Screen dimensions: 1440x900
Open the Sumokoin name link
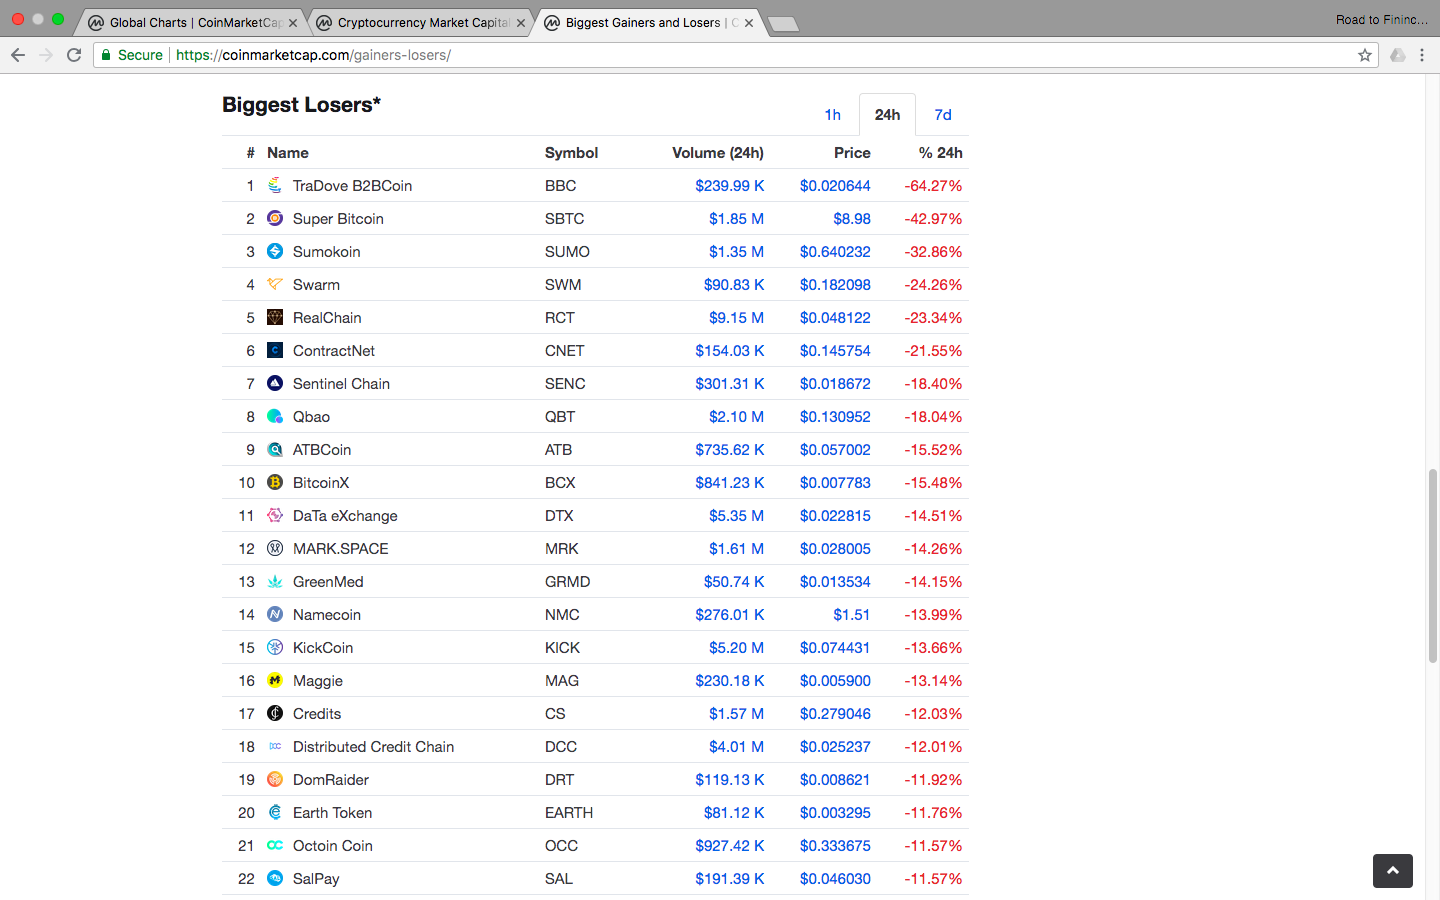click(326, 251)
